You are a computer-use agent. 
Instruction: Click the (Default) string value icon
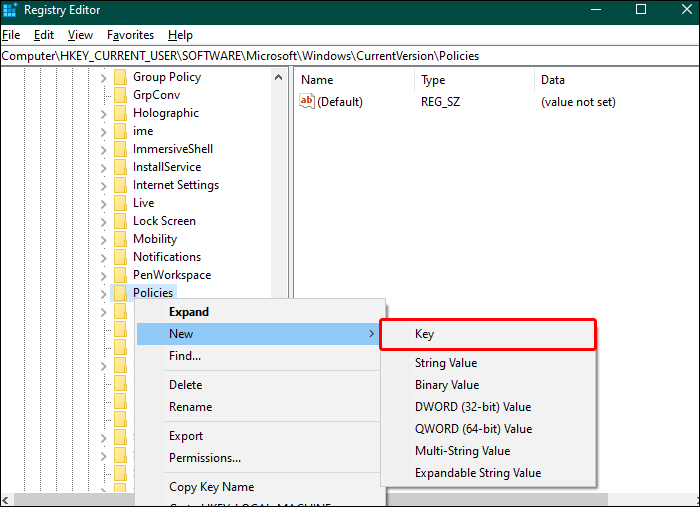[x=308, y=102]
